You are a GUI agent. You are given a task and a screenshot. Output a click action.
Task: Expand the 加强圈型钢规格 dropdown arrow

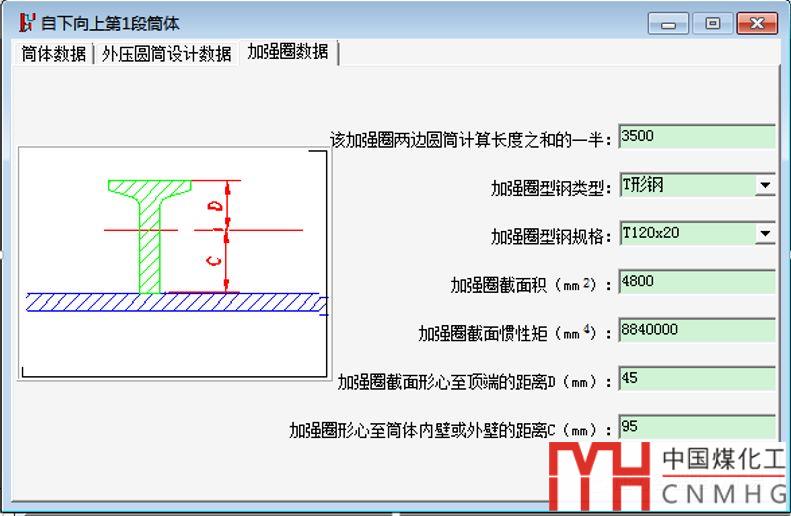[765, 233]
